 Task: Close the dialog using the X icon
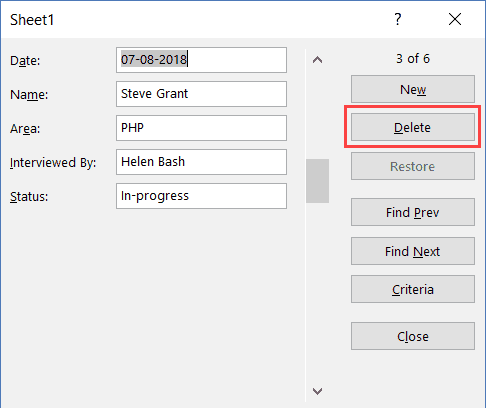coord(455,19)
